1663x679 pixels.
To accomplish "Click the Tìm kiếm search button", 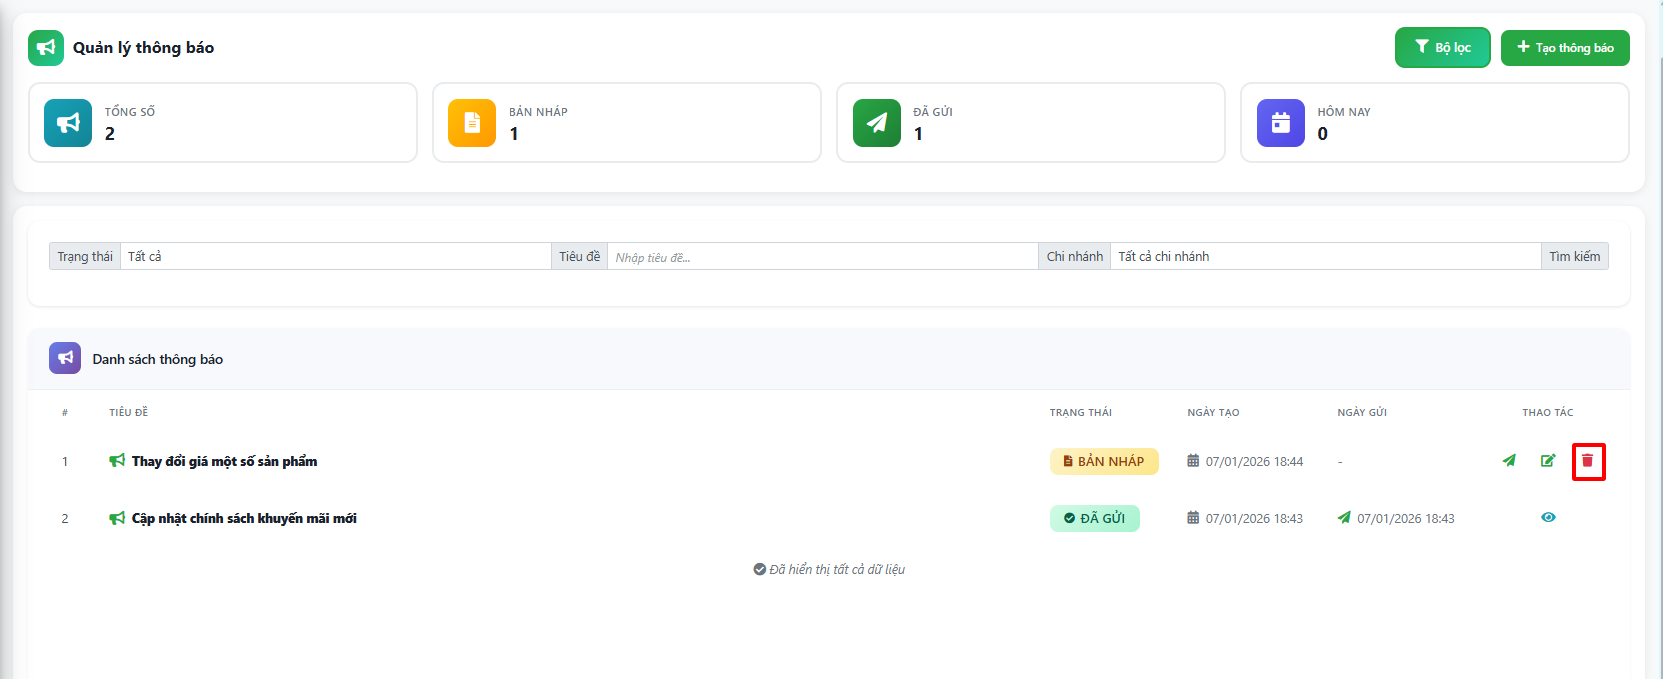I will click(x=1574, y=257).
